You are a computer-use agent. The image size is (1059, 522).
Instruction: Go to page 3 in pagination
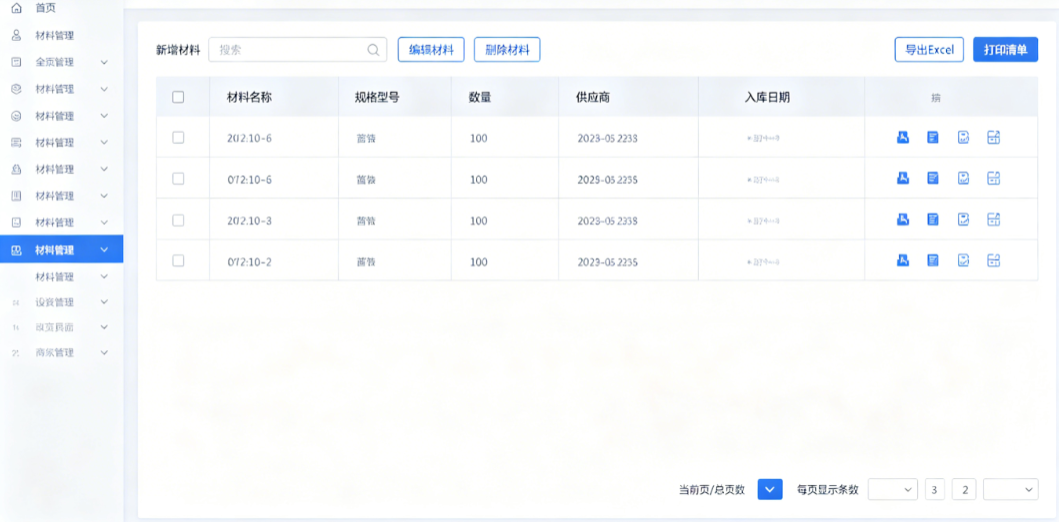click(x=935, y=490)
